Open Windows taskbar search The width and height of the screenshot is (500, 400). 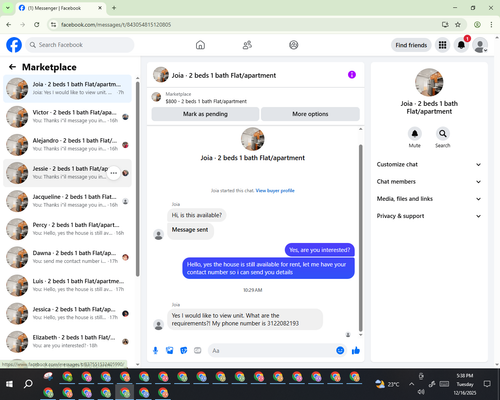tap(28, 384)
